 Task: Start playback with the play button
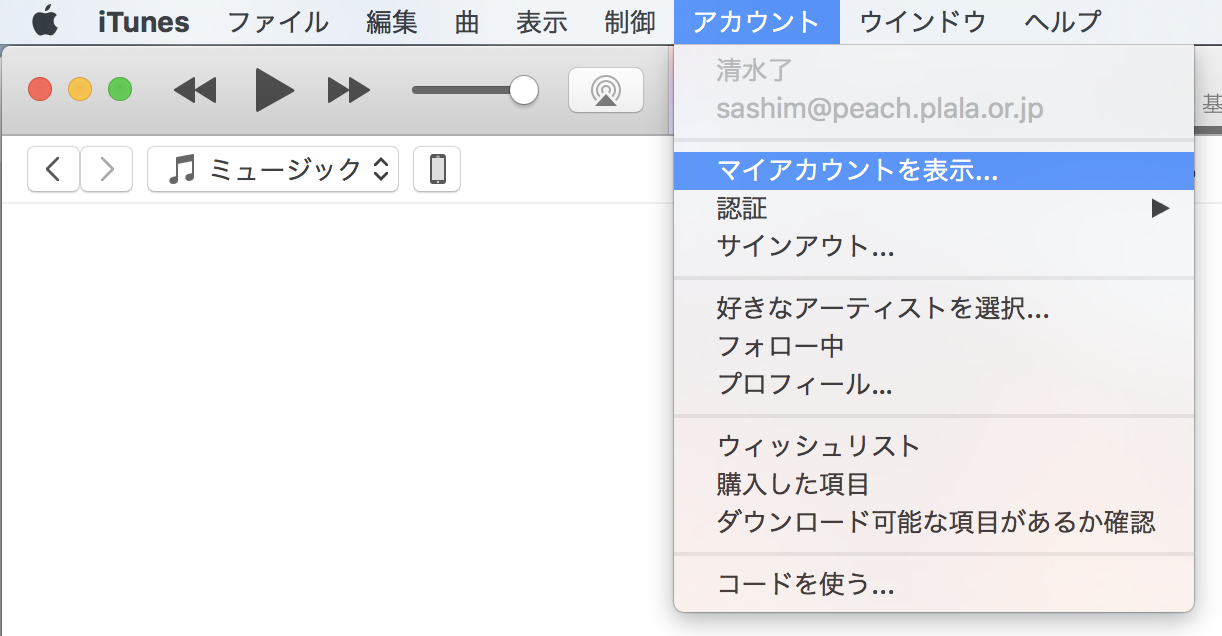[x=274, y=90]
